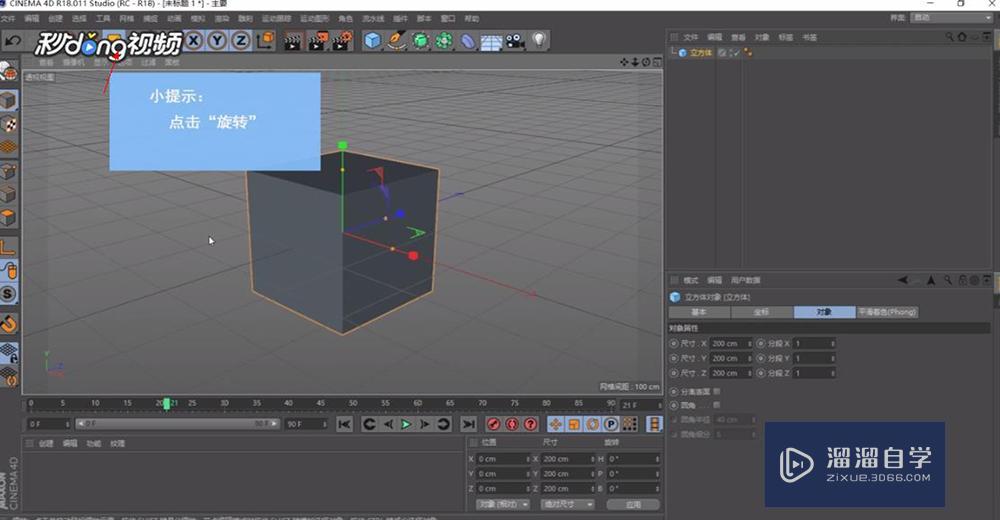Click the Camera object icon

(515, 42)
